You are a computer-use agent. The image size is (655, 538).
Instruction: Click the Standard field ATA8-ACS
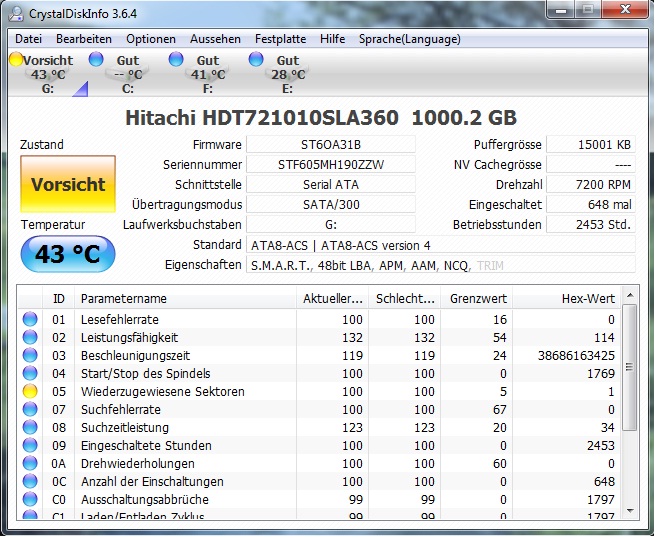tap(441, 245)
